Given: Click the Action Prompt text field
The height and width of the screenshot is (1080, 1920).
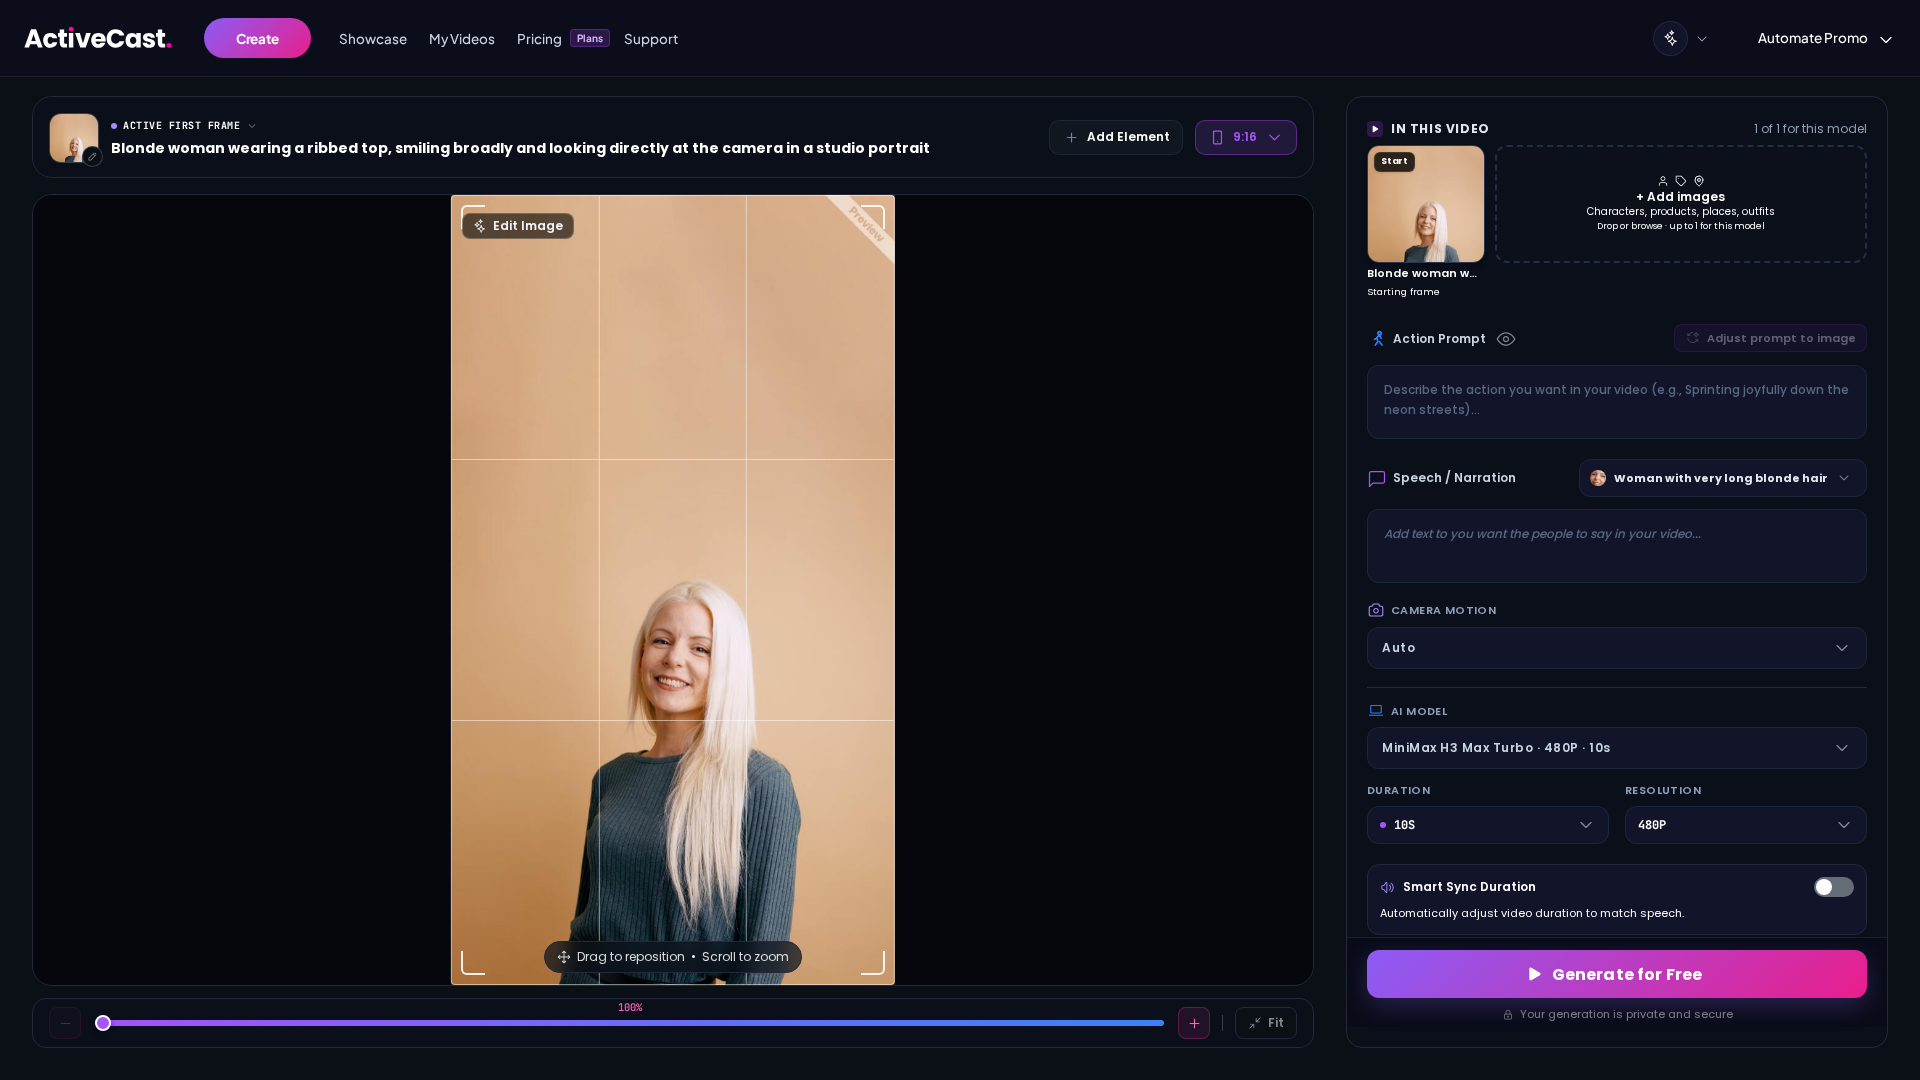Looking at the screenshot, I should coord(1617,402).
